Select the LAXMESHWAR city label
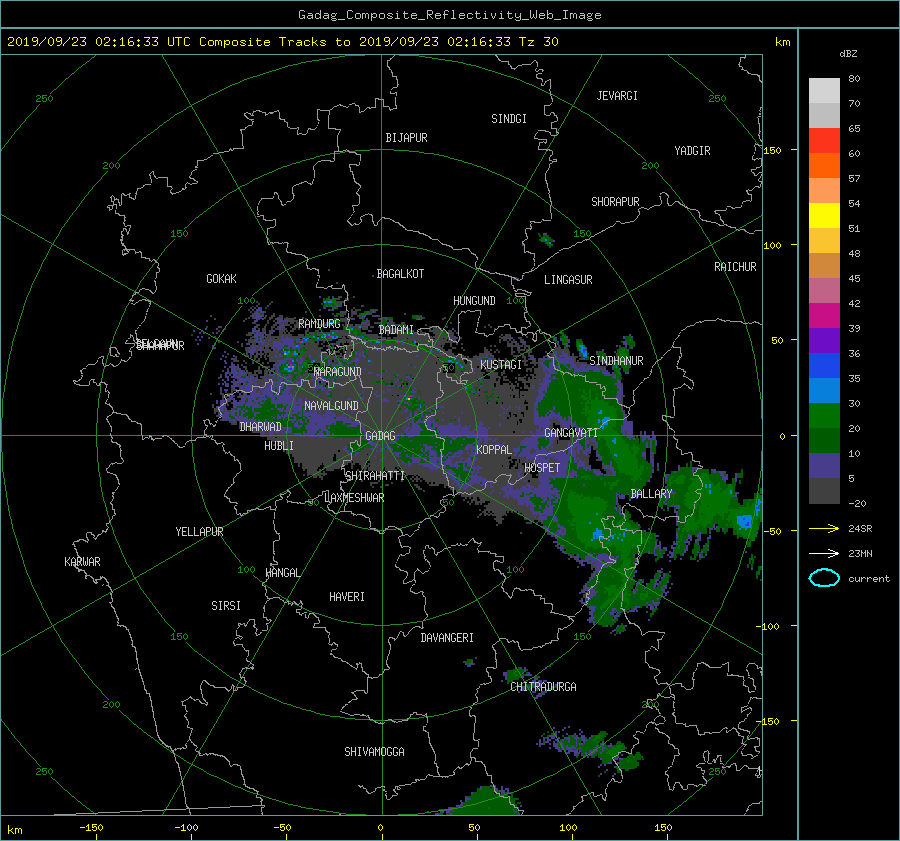 354,498
